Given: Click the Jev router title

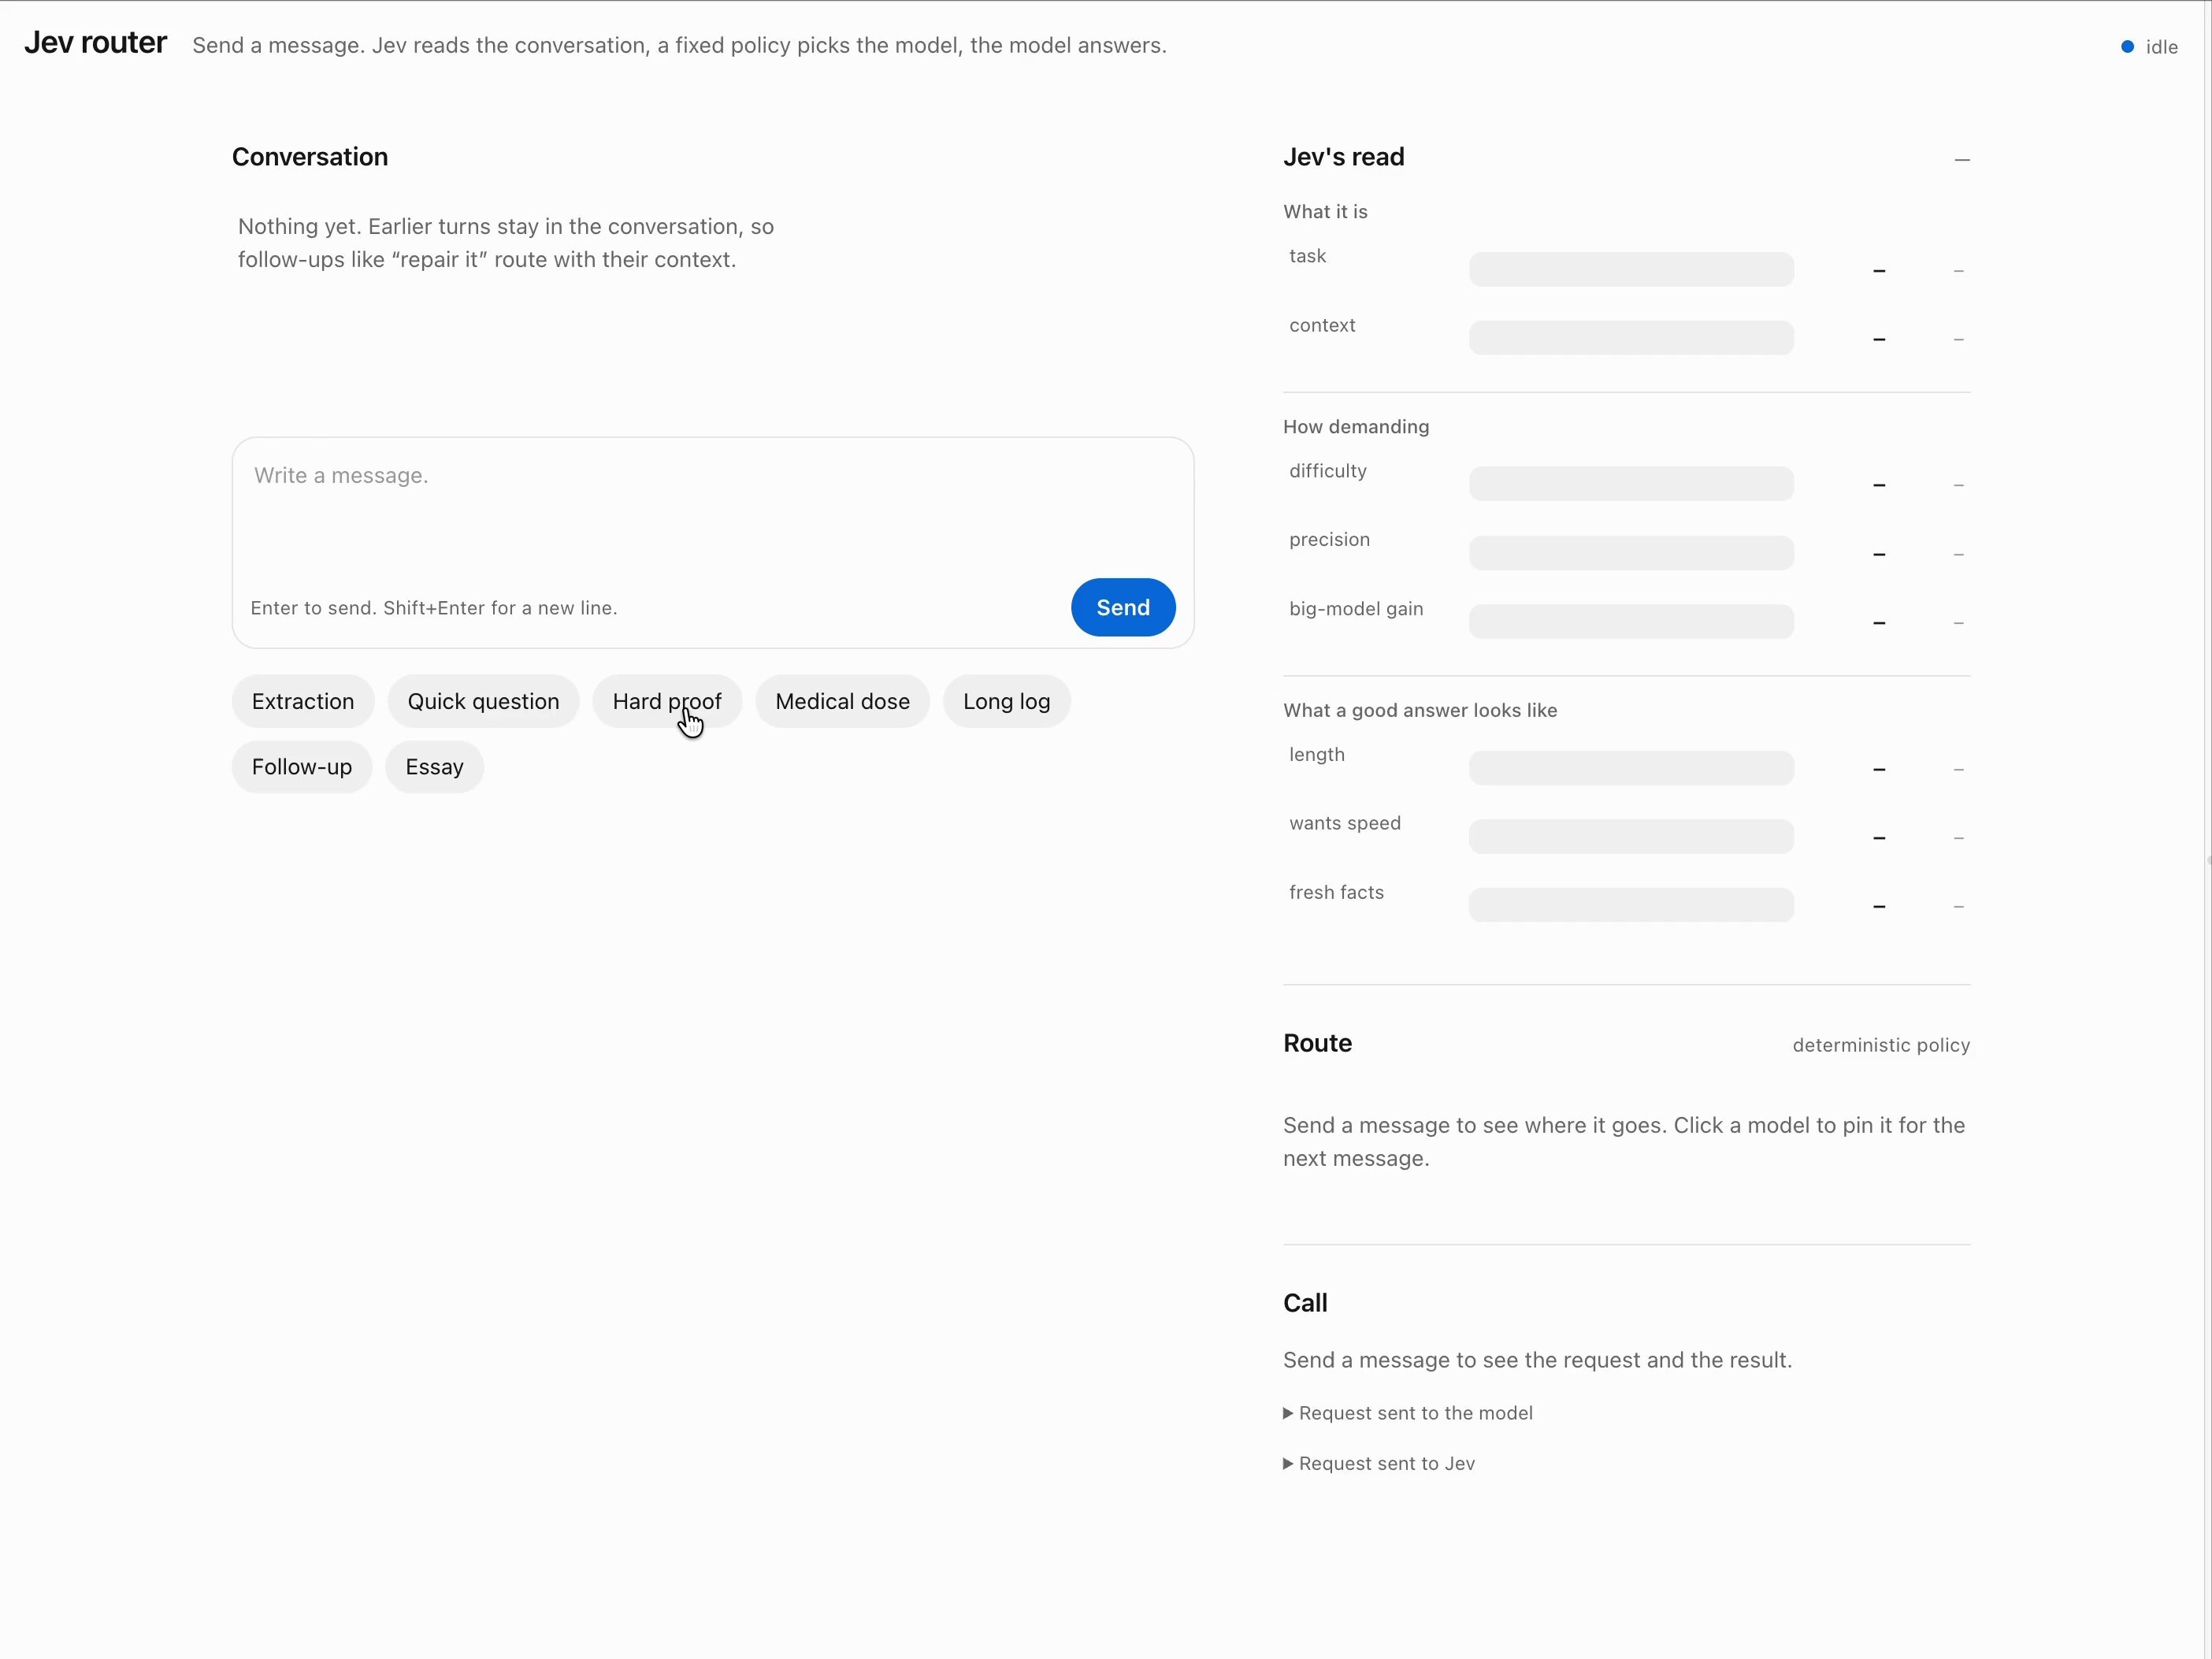Looking at the screenshot, I should pyautogui.click(x=95, y=43).
